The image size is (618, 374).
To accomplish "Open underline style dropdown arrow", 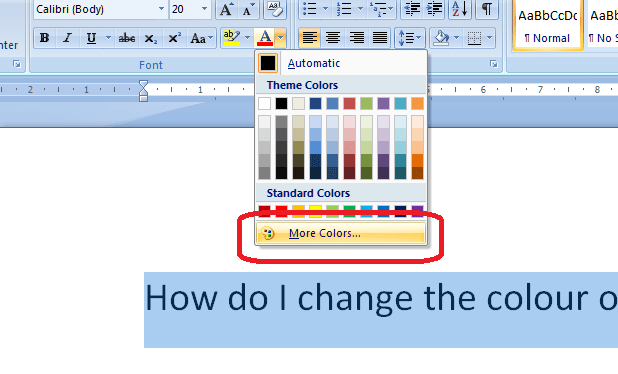I will (x=108, y=38).
